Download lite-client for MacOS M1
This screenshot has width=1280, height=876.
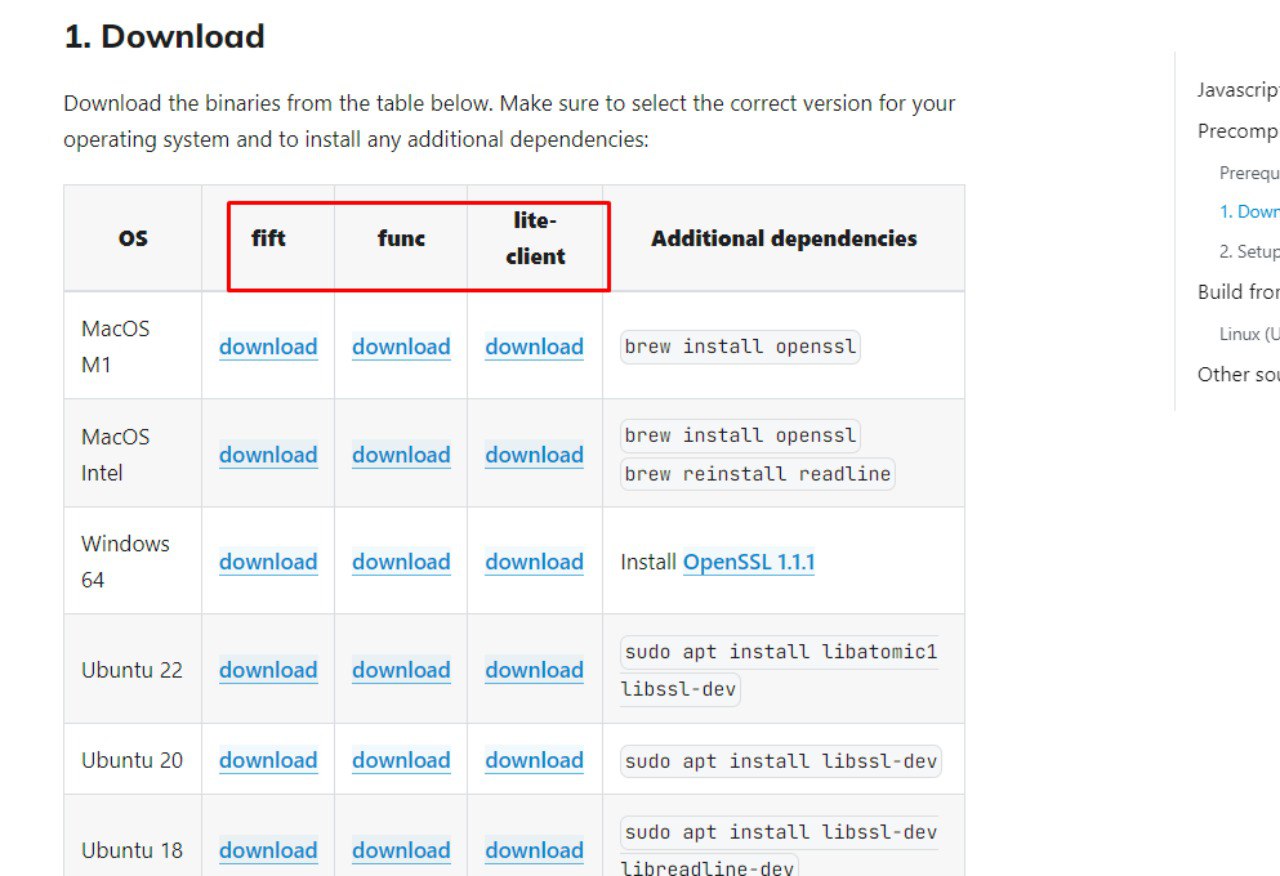click(534, 347)
